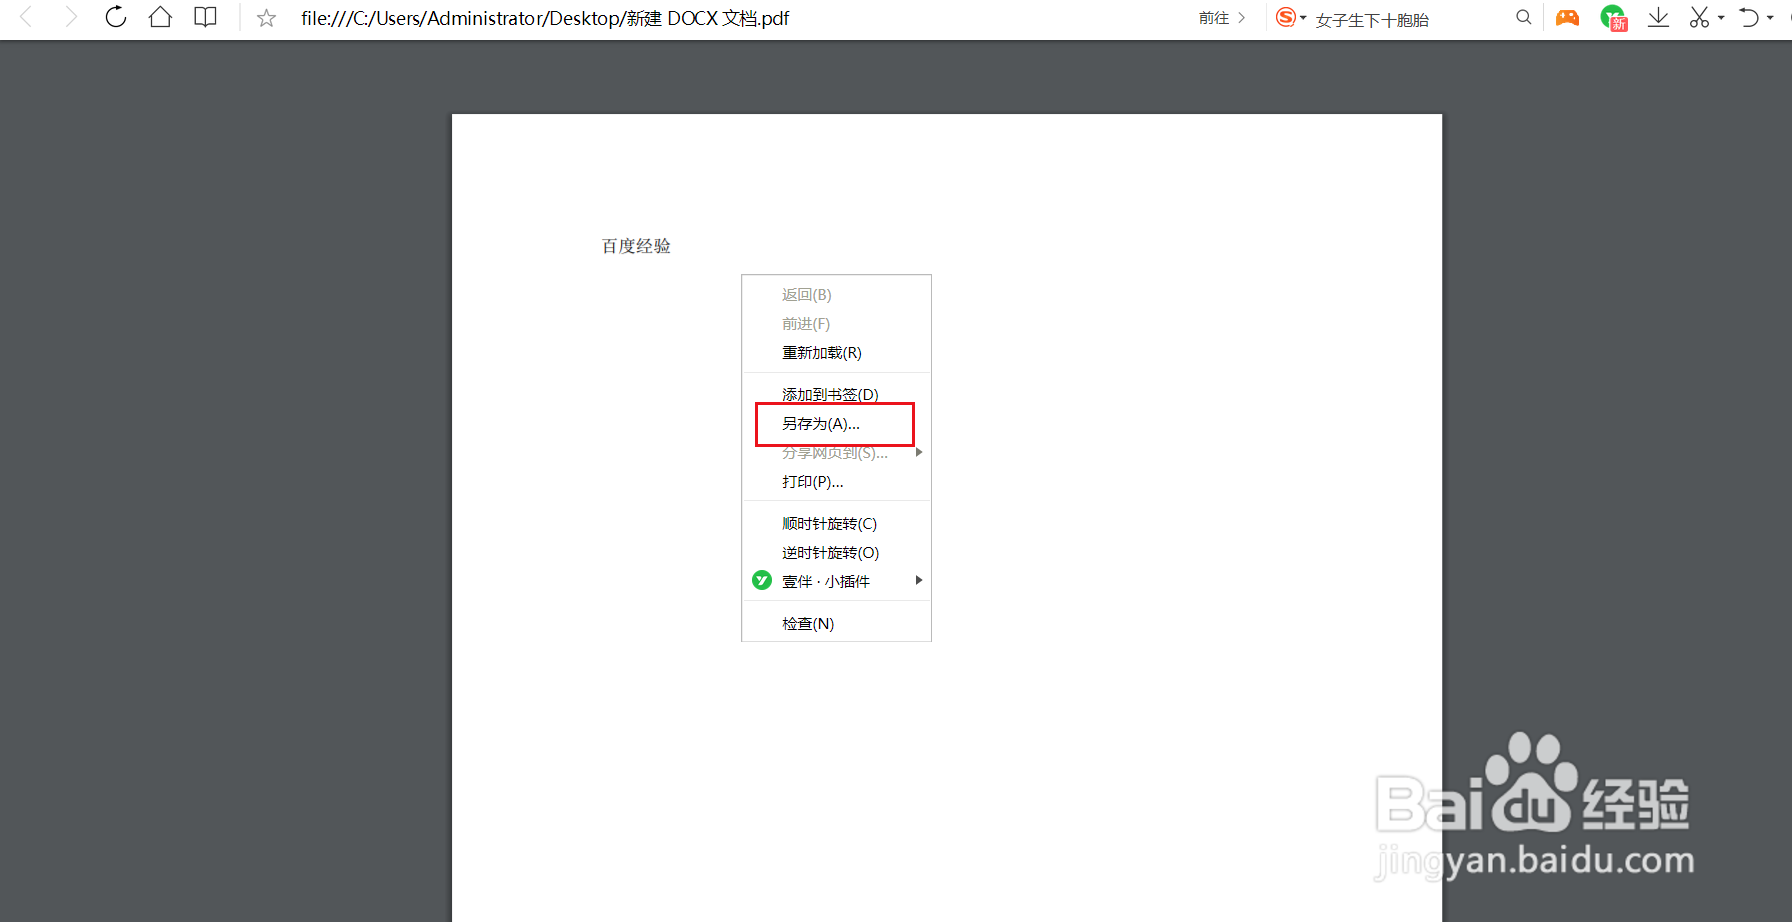The width and height of the screenshot is (1792, 922).
Task: Select 检查(N) inspect entry
Action: [836, 623]
